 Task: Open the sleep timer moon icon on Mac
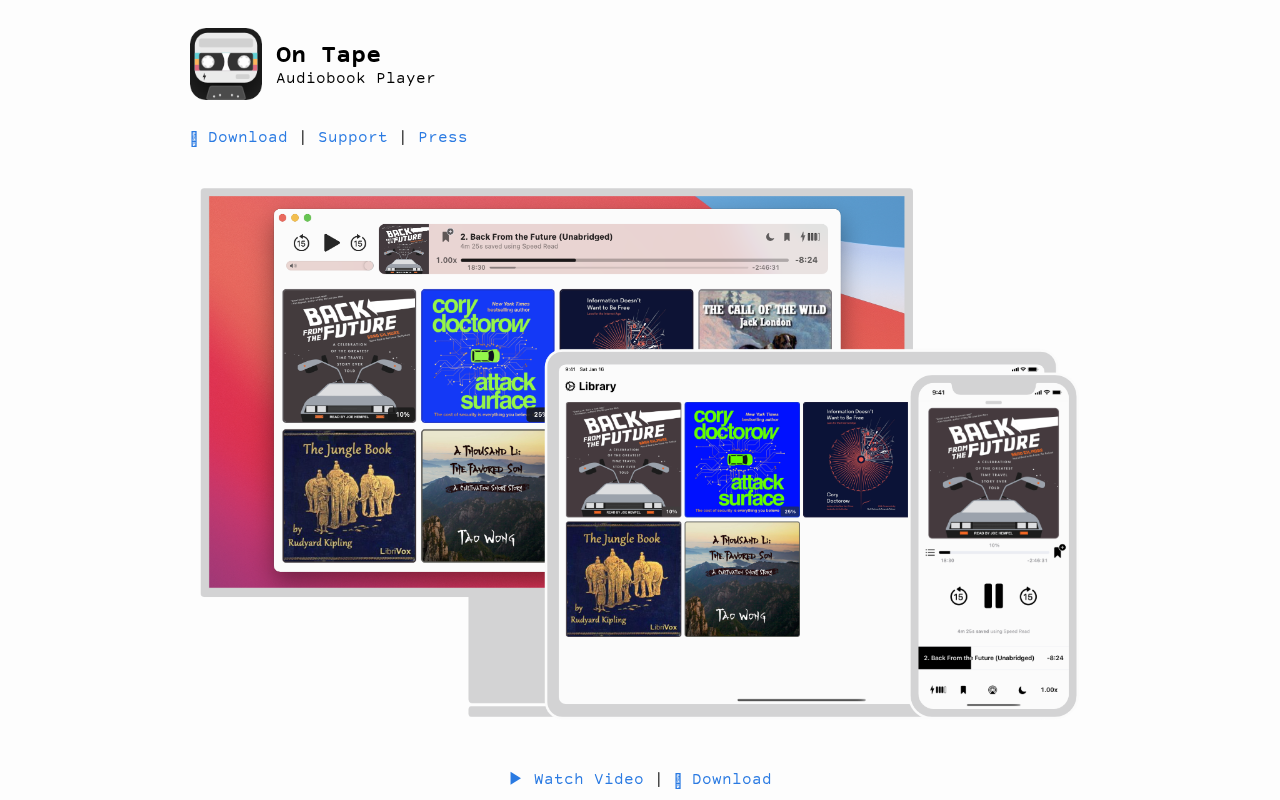(x=770, y=237)
